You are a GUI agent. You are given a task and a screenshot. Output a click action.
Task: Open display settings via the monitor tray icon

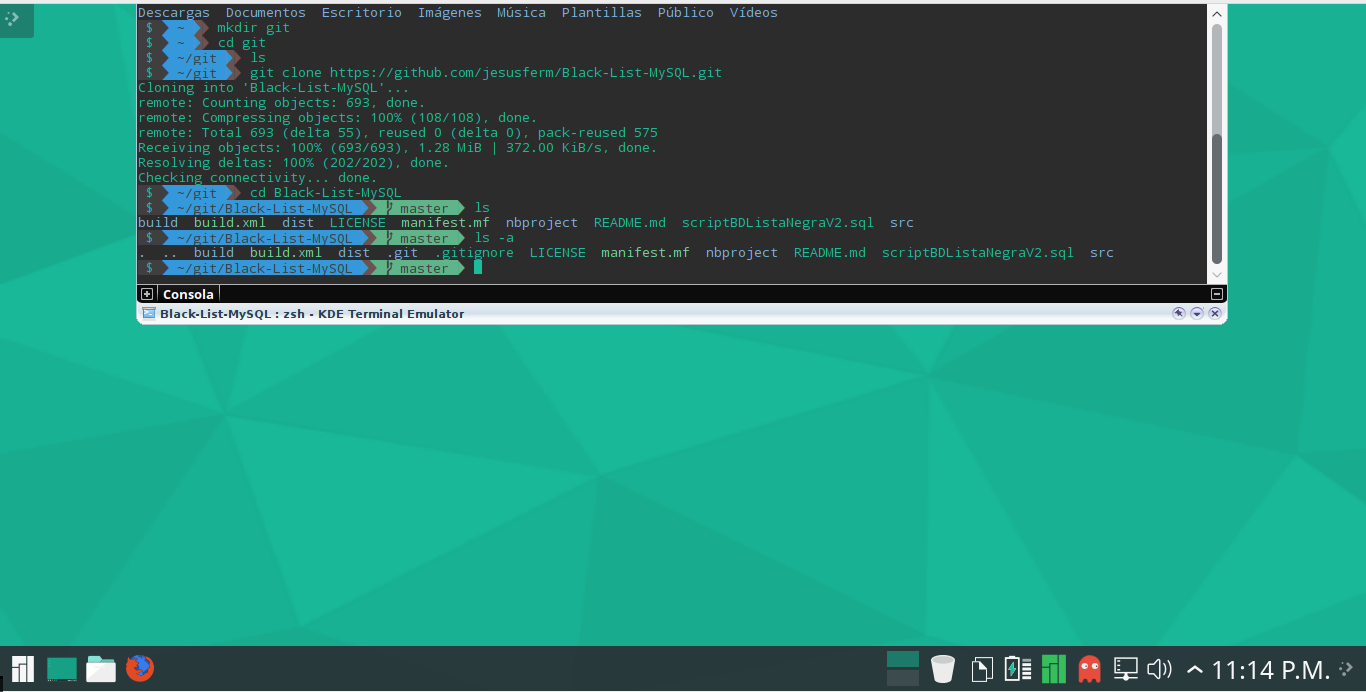[x=1125, y=669]
